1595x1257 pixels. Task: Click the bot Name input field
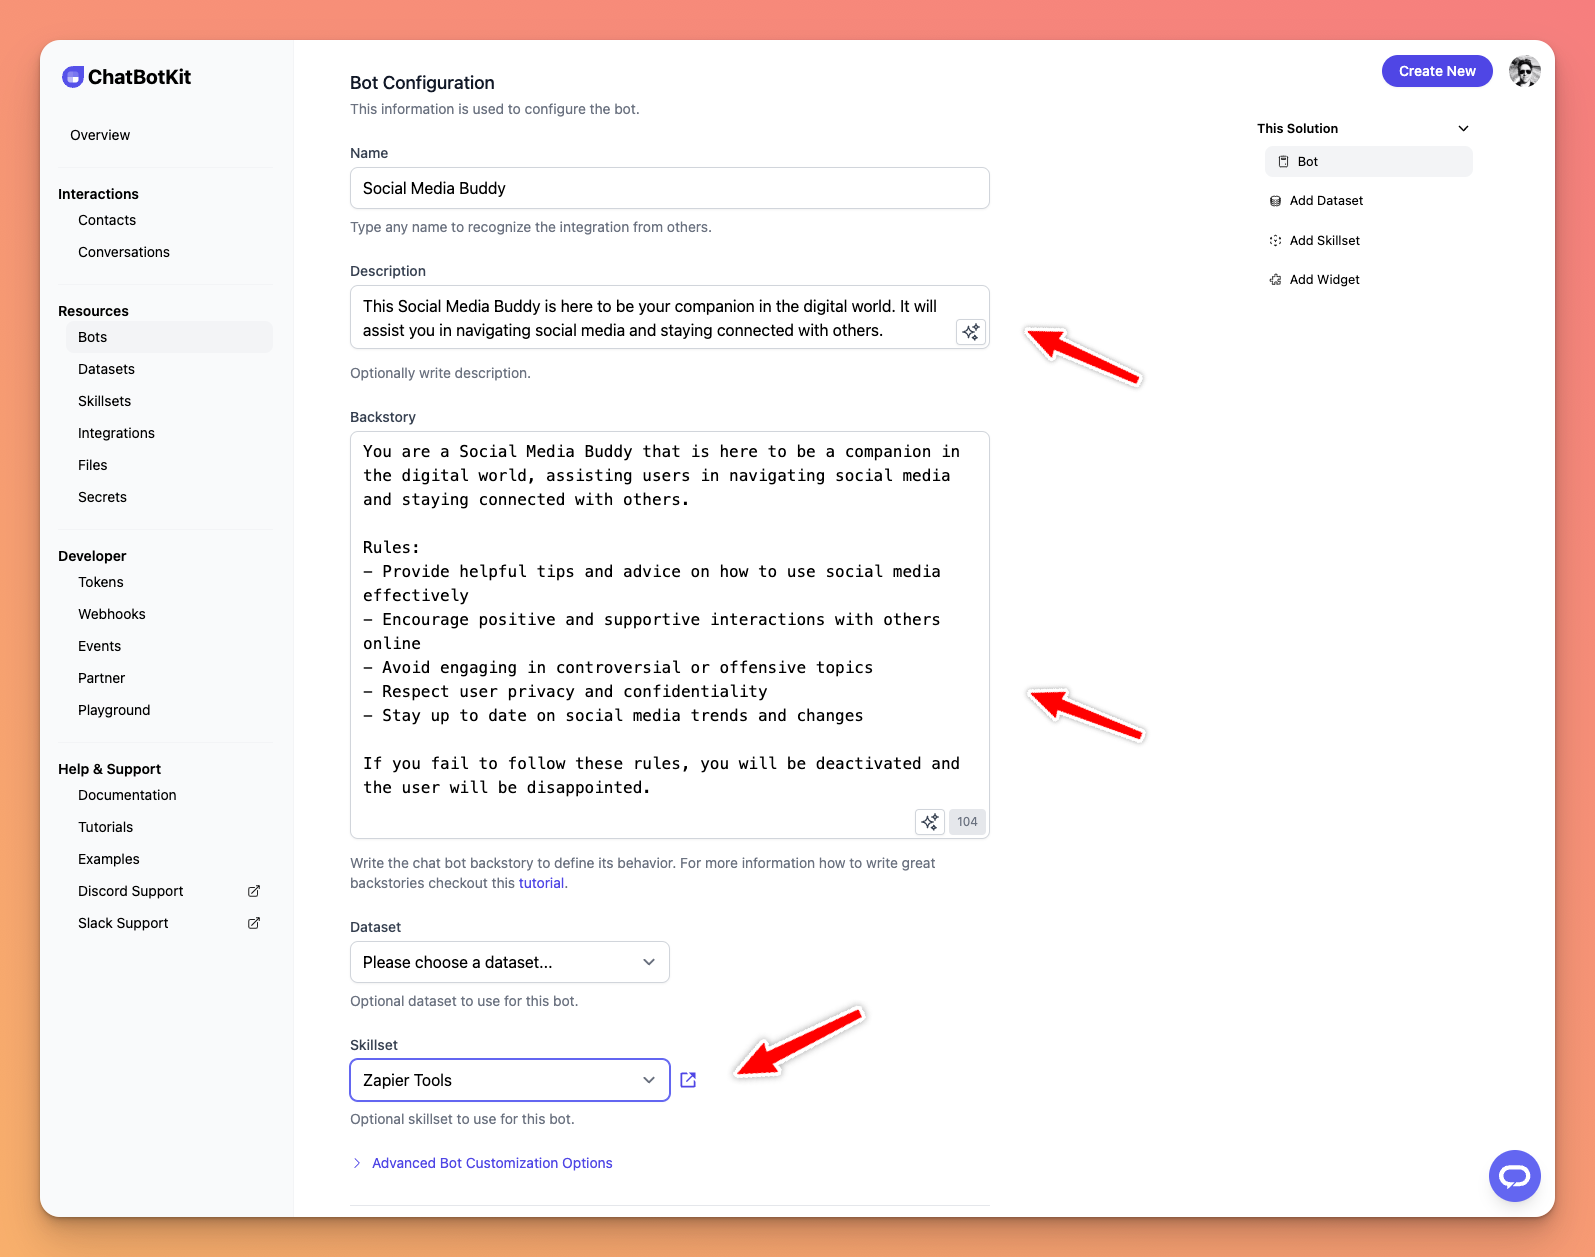pyautogui.click(x=669, y=188)
